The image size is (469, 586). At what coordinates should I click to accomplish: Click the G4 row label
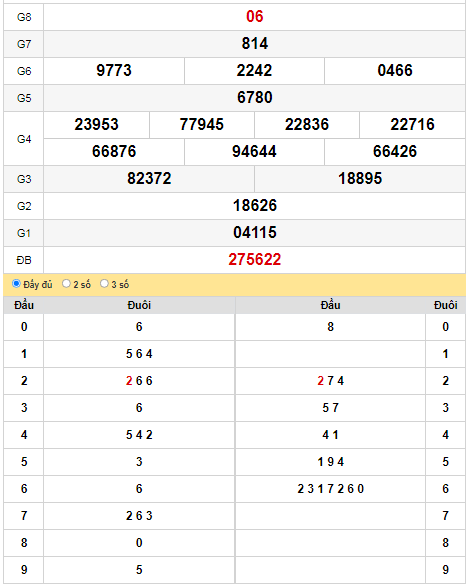coord(24,139)
